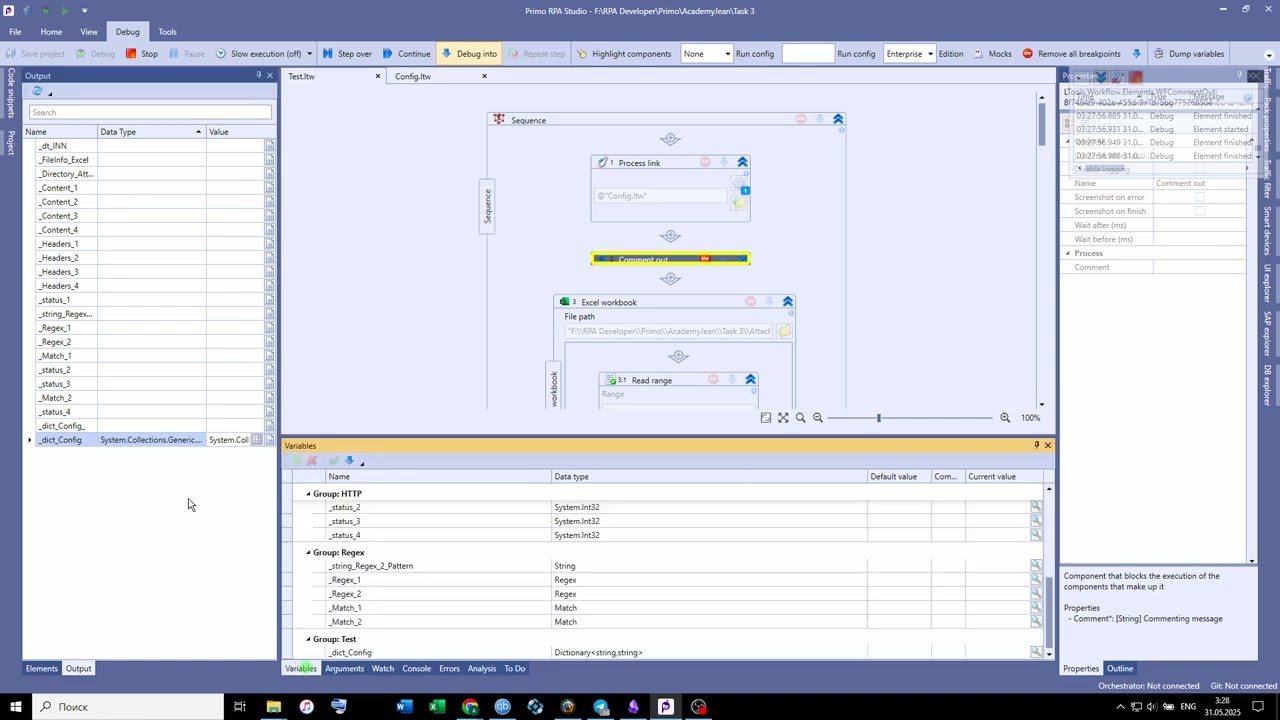This screenshot has width=1280, height=720.
Task: Collapse Group: Regex in Variables
Action: pos(308,553)
